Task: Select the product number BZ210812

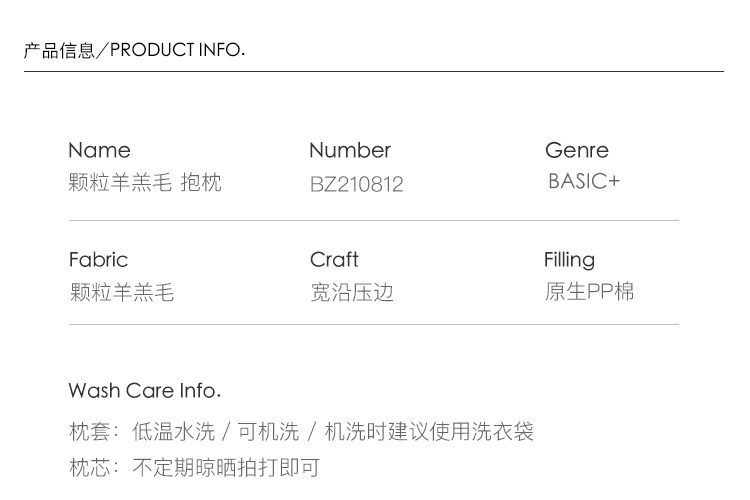Action: click(357, 184)
